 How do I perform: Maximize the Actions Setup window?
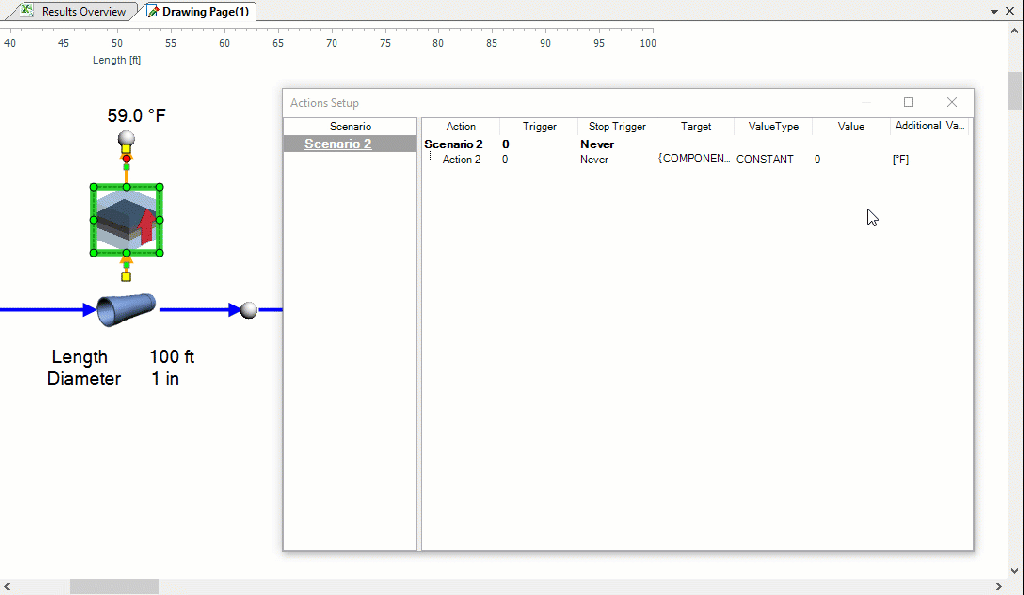click(x=908, y=102)
